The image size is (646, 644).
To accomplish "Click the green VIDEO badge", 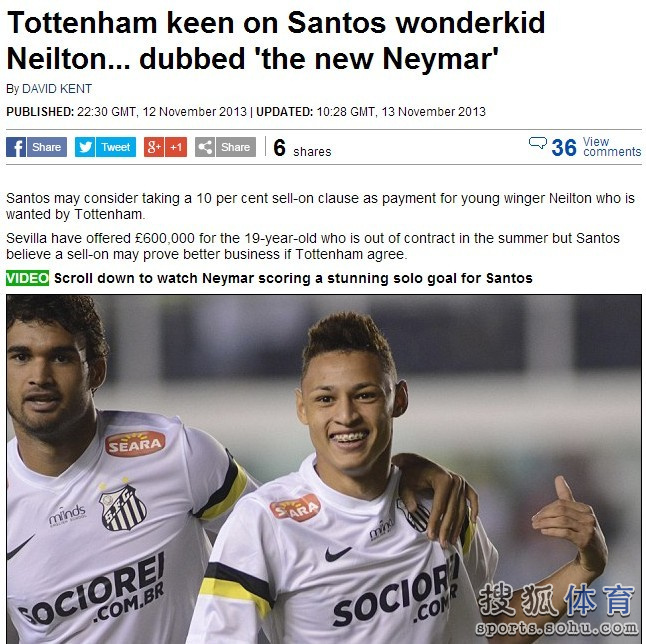I will click(x=28, y=278).
